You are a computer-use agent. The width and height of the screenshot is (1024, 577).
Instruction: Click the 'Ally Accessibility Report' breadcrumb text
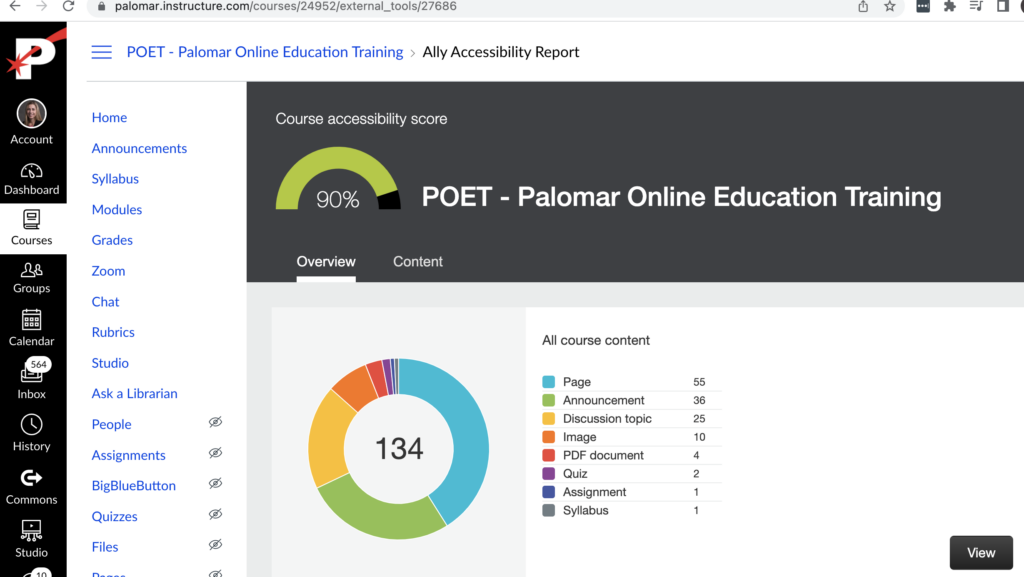tap(501, 52)
